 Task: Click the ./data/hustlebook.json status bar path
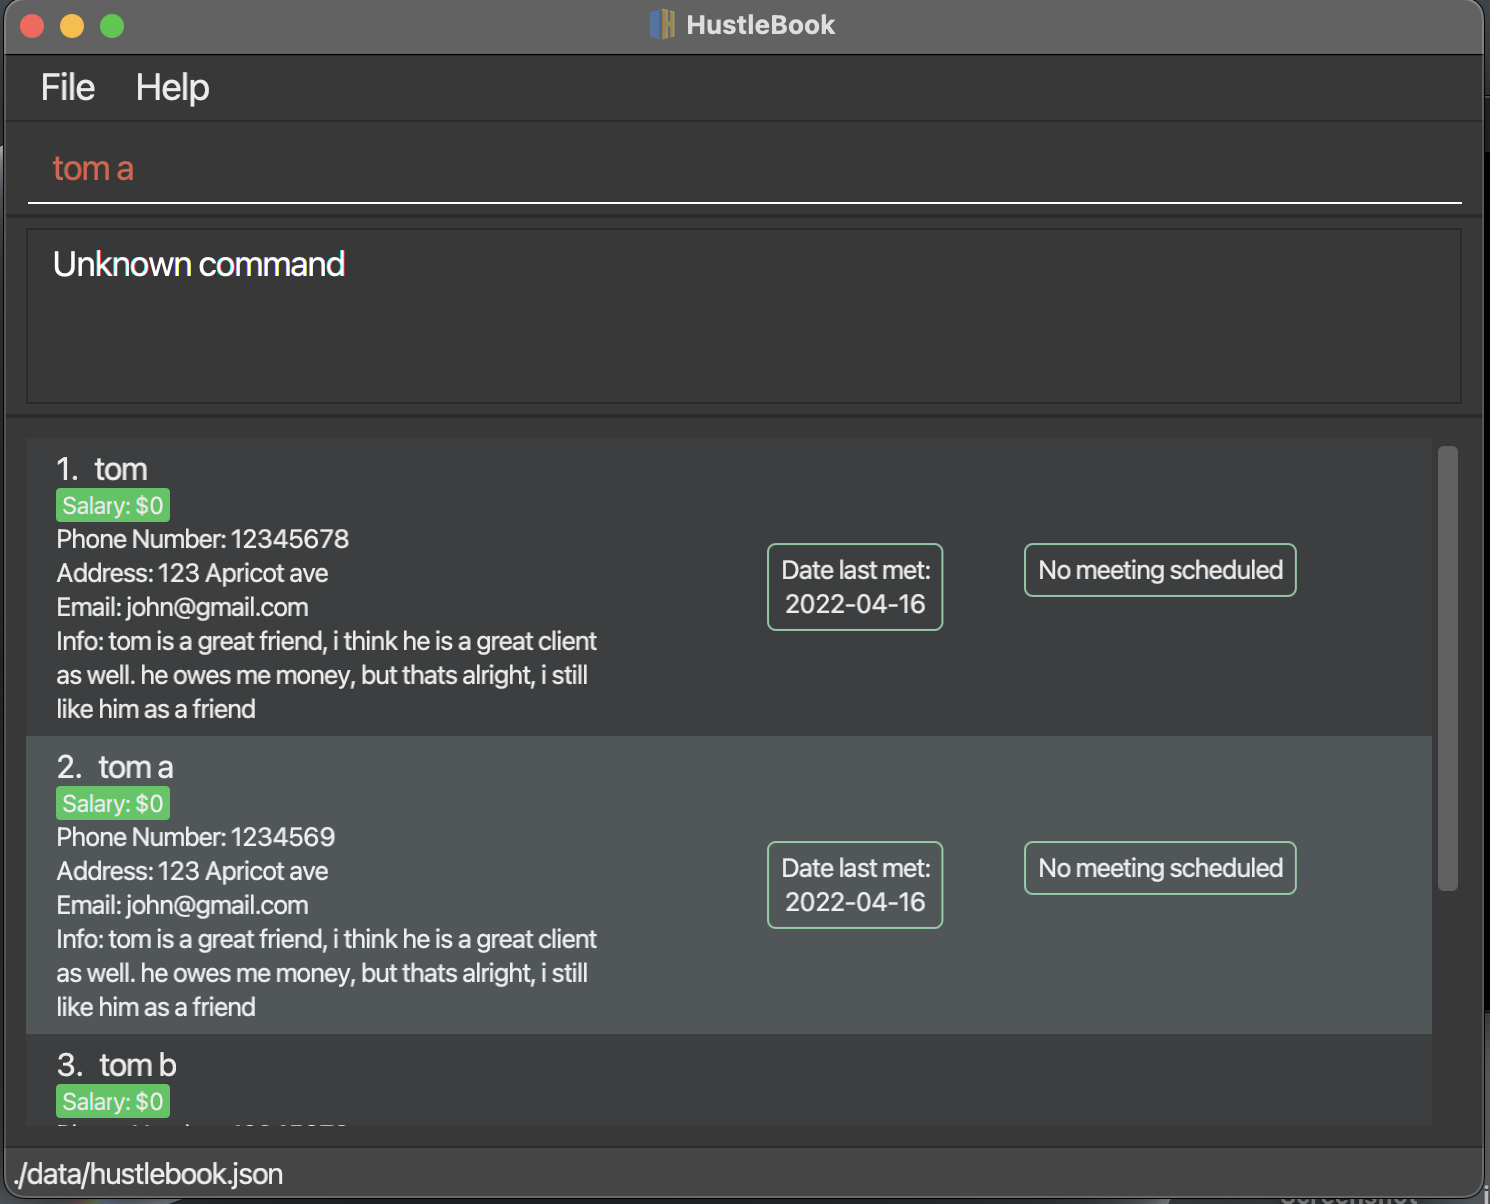click(148, 1174)
